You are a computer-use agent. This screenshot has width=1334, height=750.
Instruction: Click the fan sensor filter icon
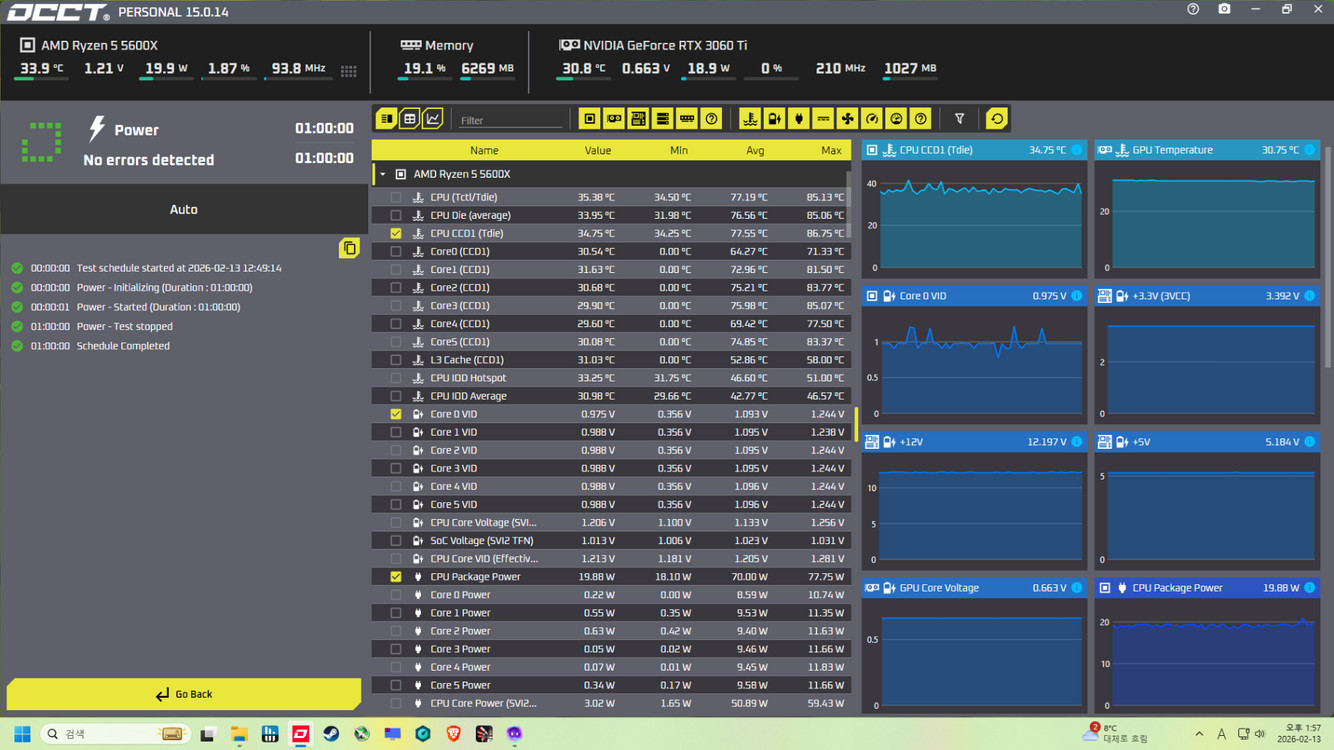847,119
